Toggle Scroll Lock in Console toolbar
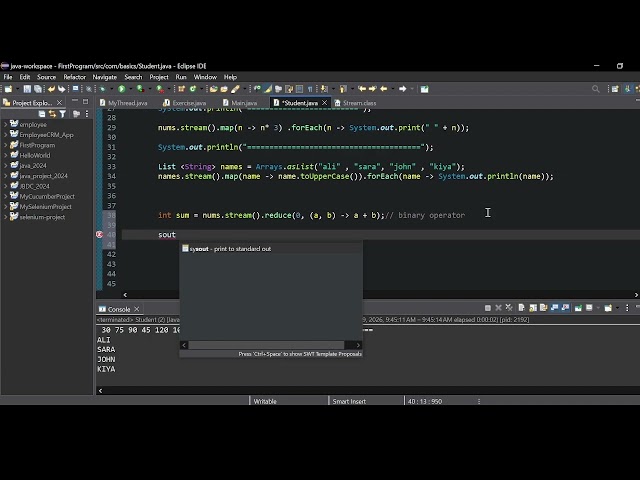Screen dimensions: 640x480 point(533,308)
